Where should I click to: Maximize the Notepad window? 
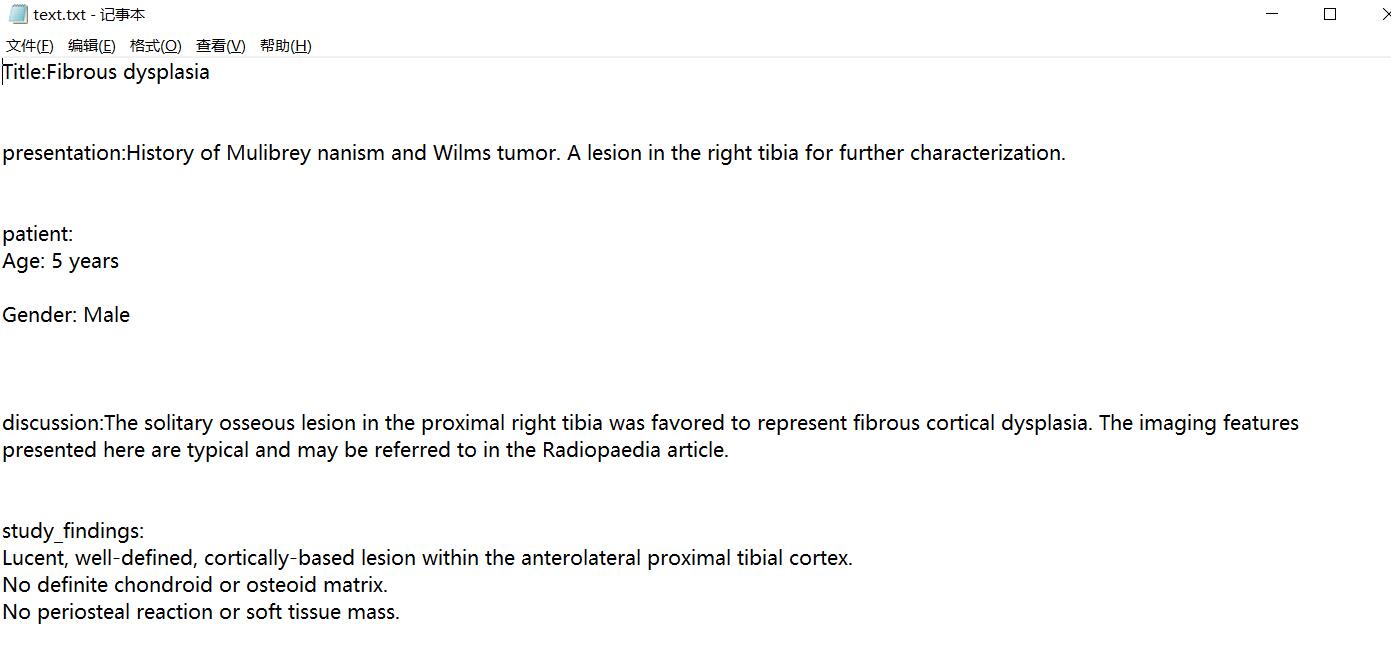coord(1330,14)
